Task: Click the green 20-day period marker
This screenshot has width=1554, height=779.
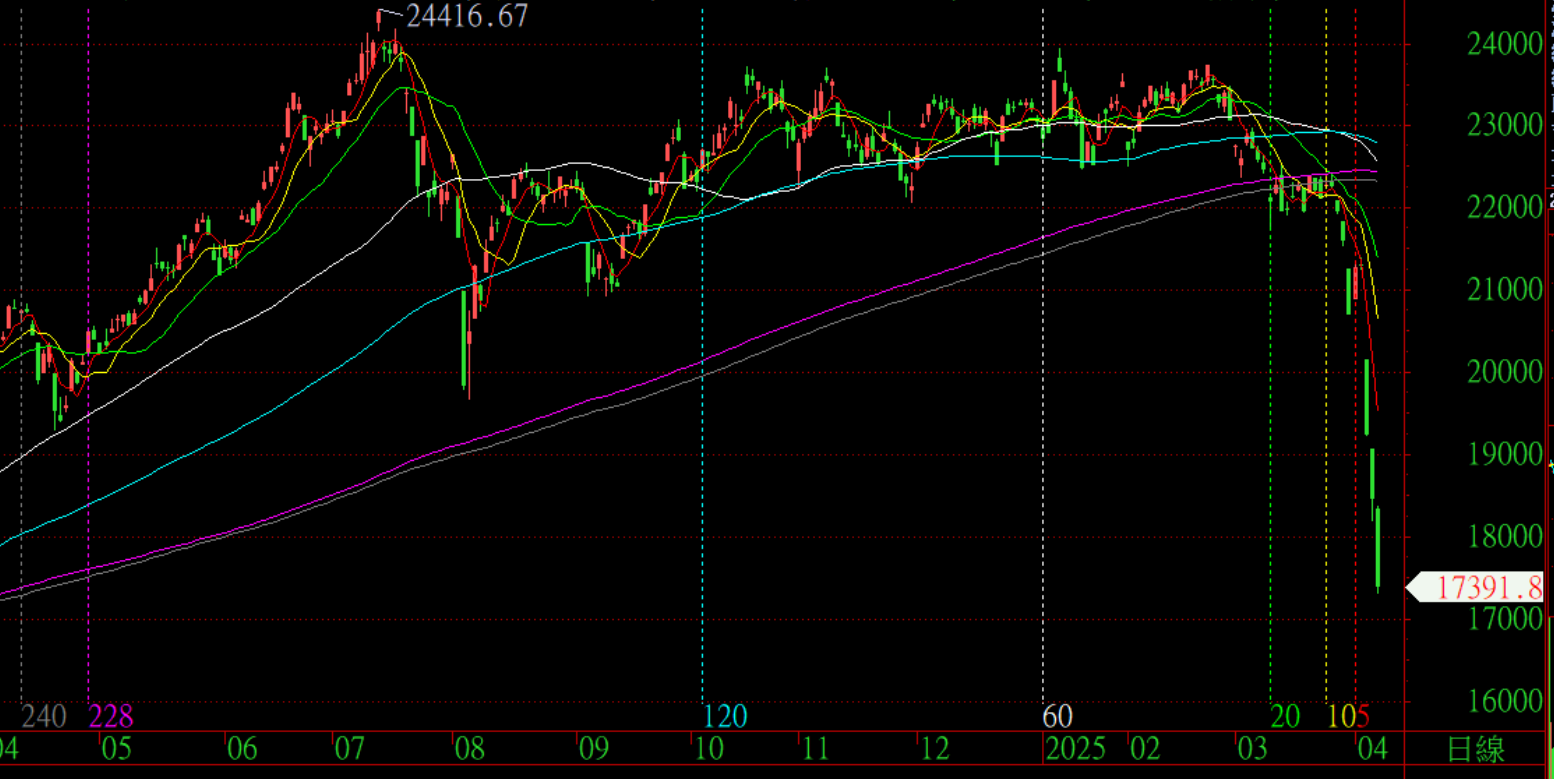Action: point(1286,716)
